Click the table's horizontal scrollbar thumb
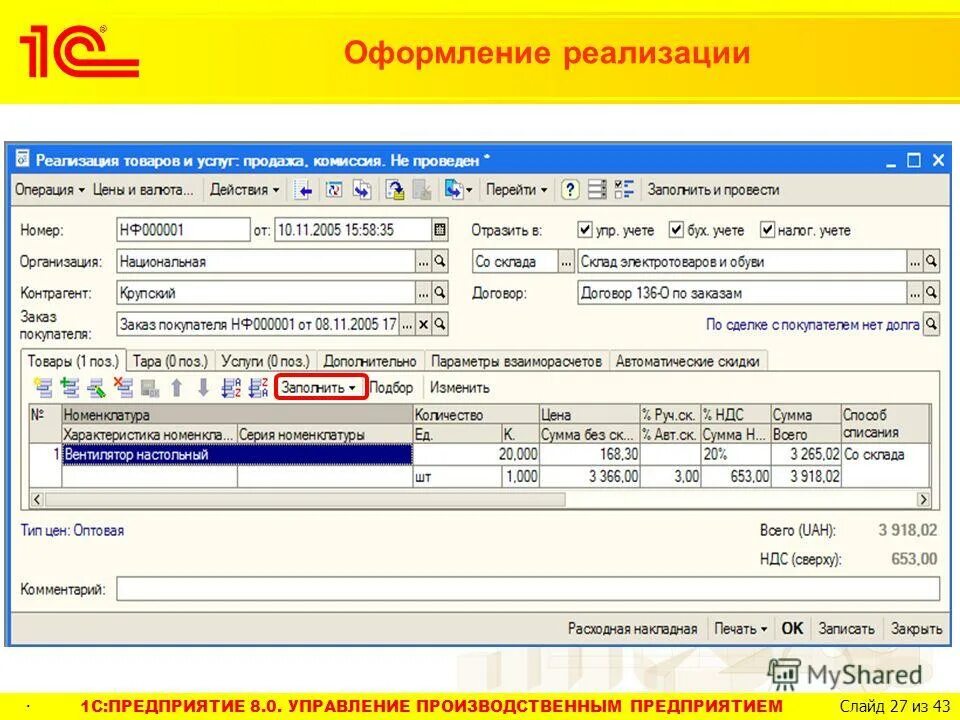 pos(305,500)
